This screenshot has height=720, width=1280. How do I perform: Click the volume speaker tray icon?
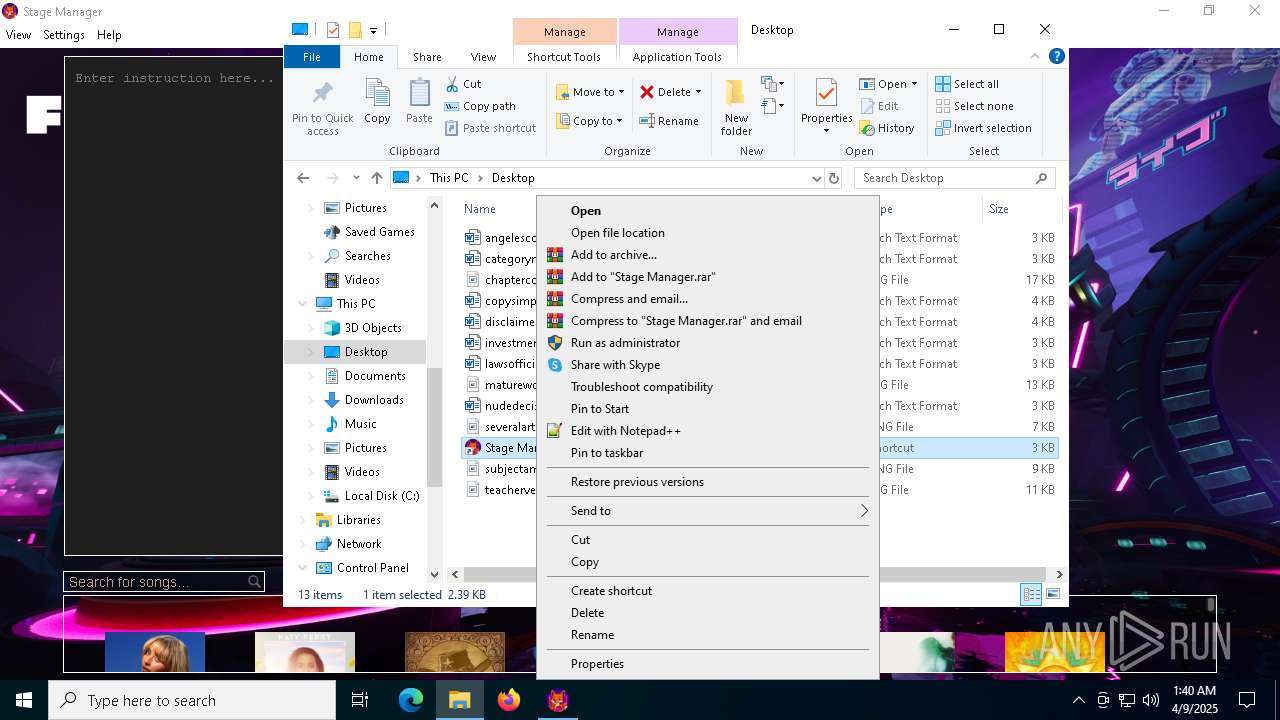[1150, 700]
